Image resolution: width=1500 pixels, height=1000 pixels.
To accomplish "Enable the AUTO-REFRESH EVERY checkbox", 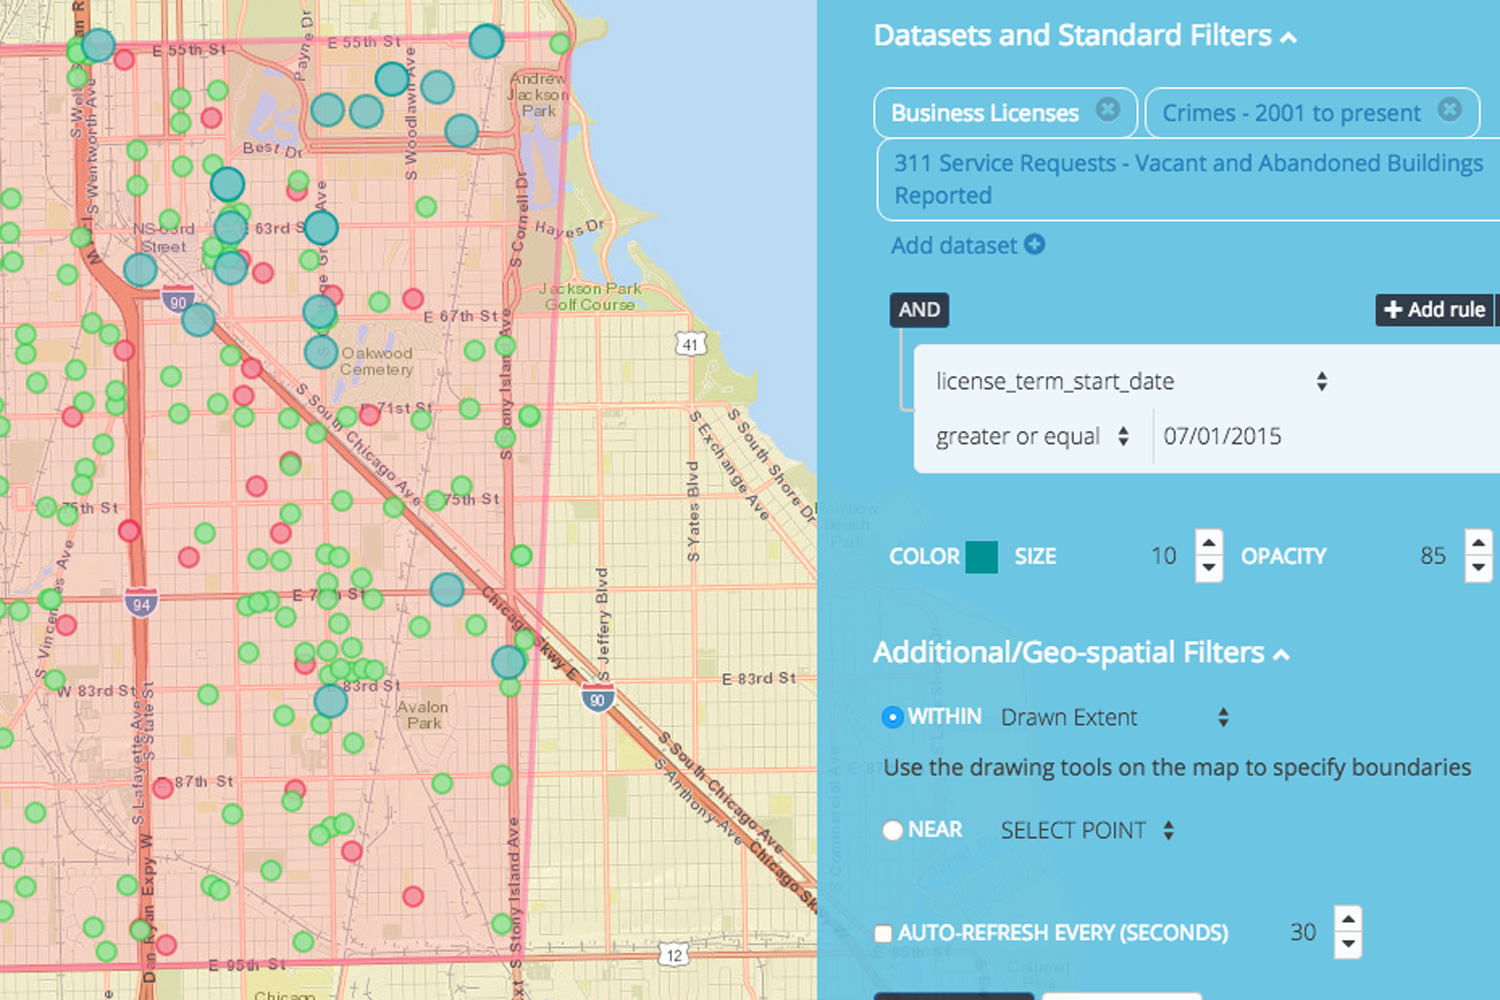I will pos(883,933).
